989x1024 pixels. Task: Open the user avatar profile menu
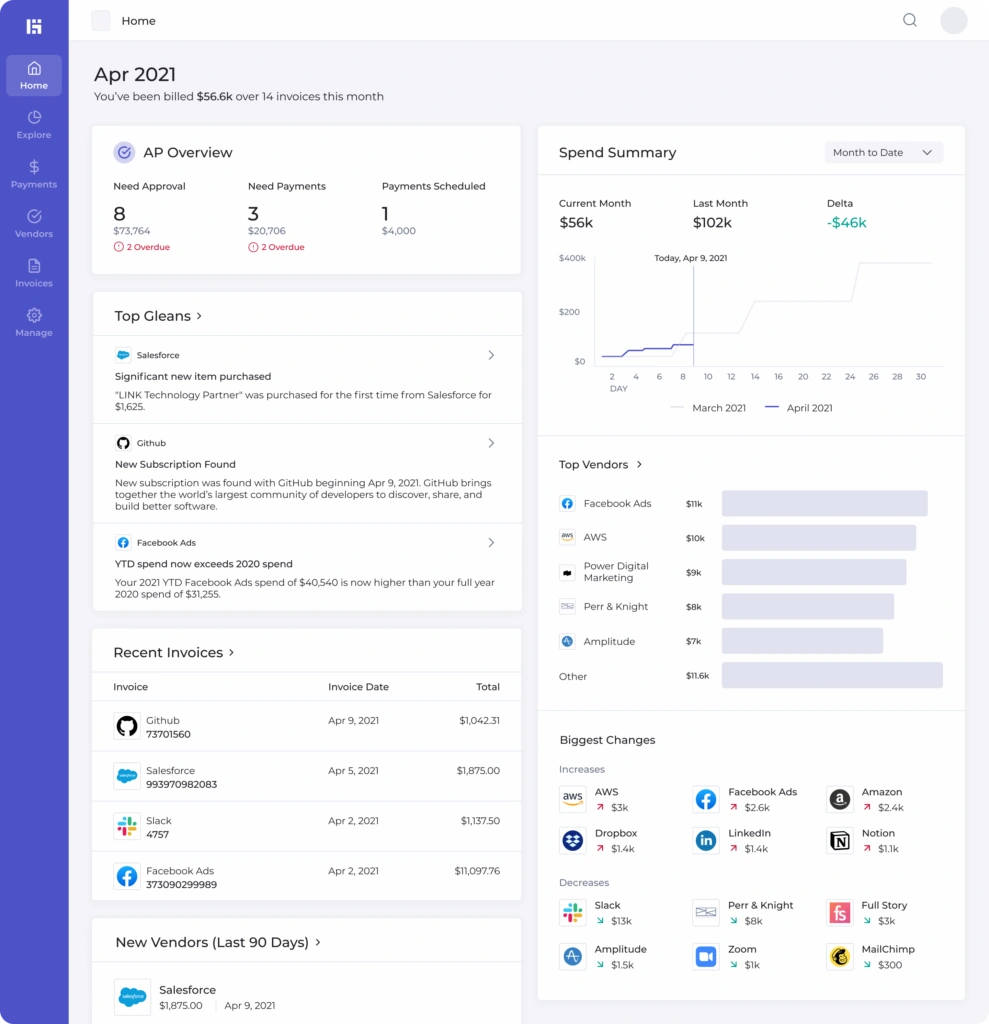pos(954,20)
